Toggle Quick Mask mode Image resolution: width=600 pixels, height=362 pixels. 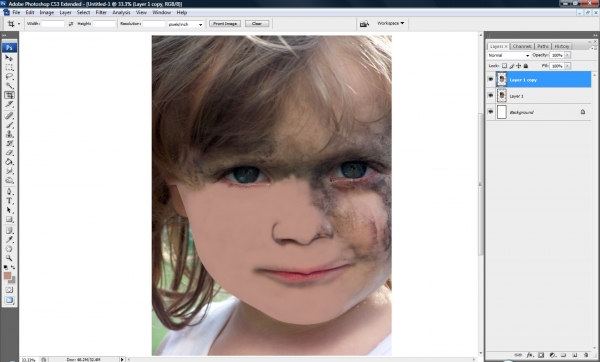(x=9, y=290)
